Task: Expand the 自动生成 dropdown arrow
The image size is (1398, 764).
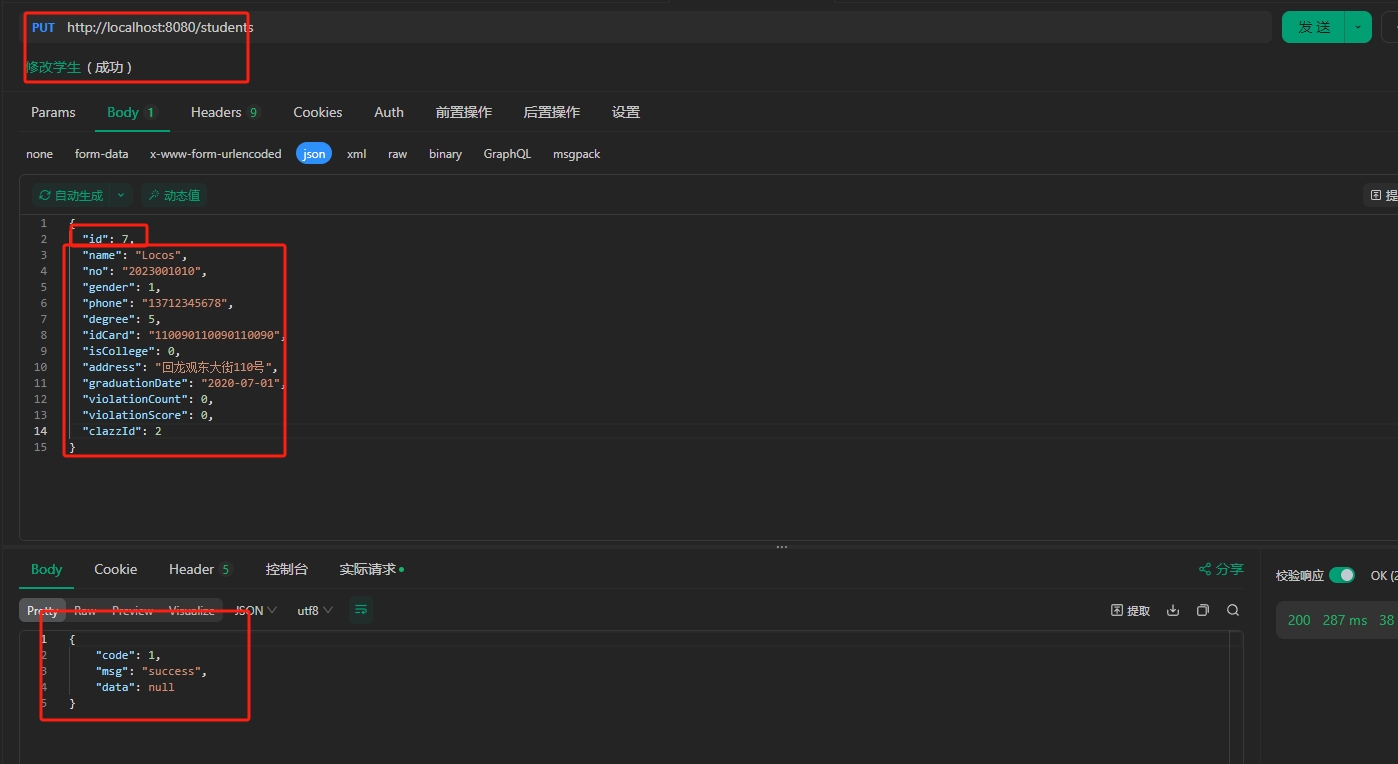Action: (121, 195)
